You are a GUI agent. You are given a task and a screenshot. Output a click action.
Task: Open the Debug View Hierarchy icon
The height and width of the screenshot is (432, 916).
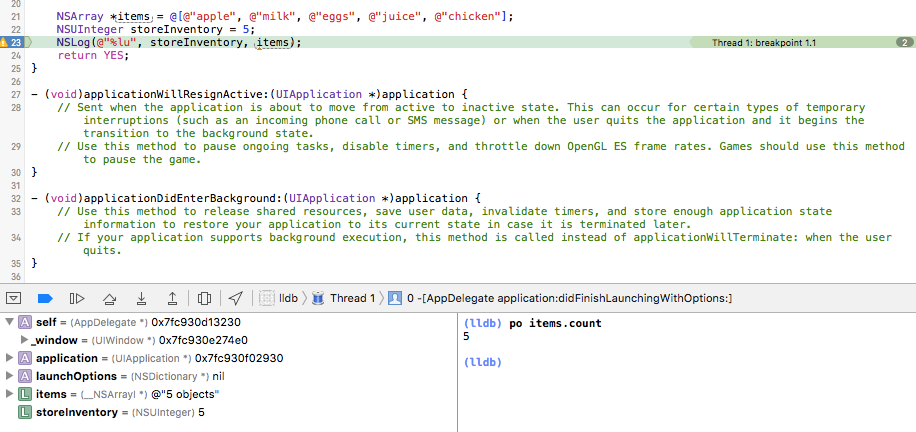point(204,298)
